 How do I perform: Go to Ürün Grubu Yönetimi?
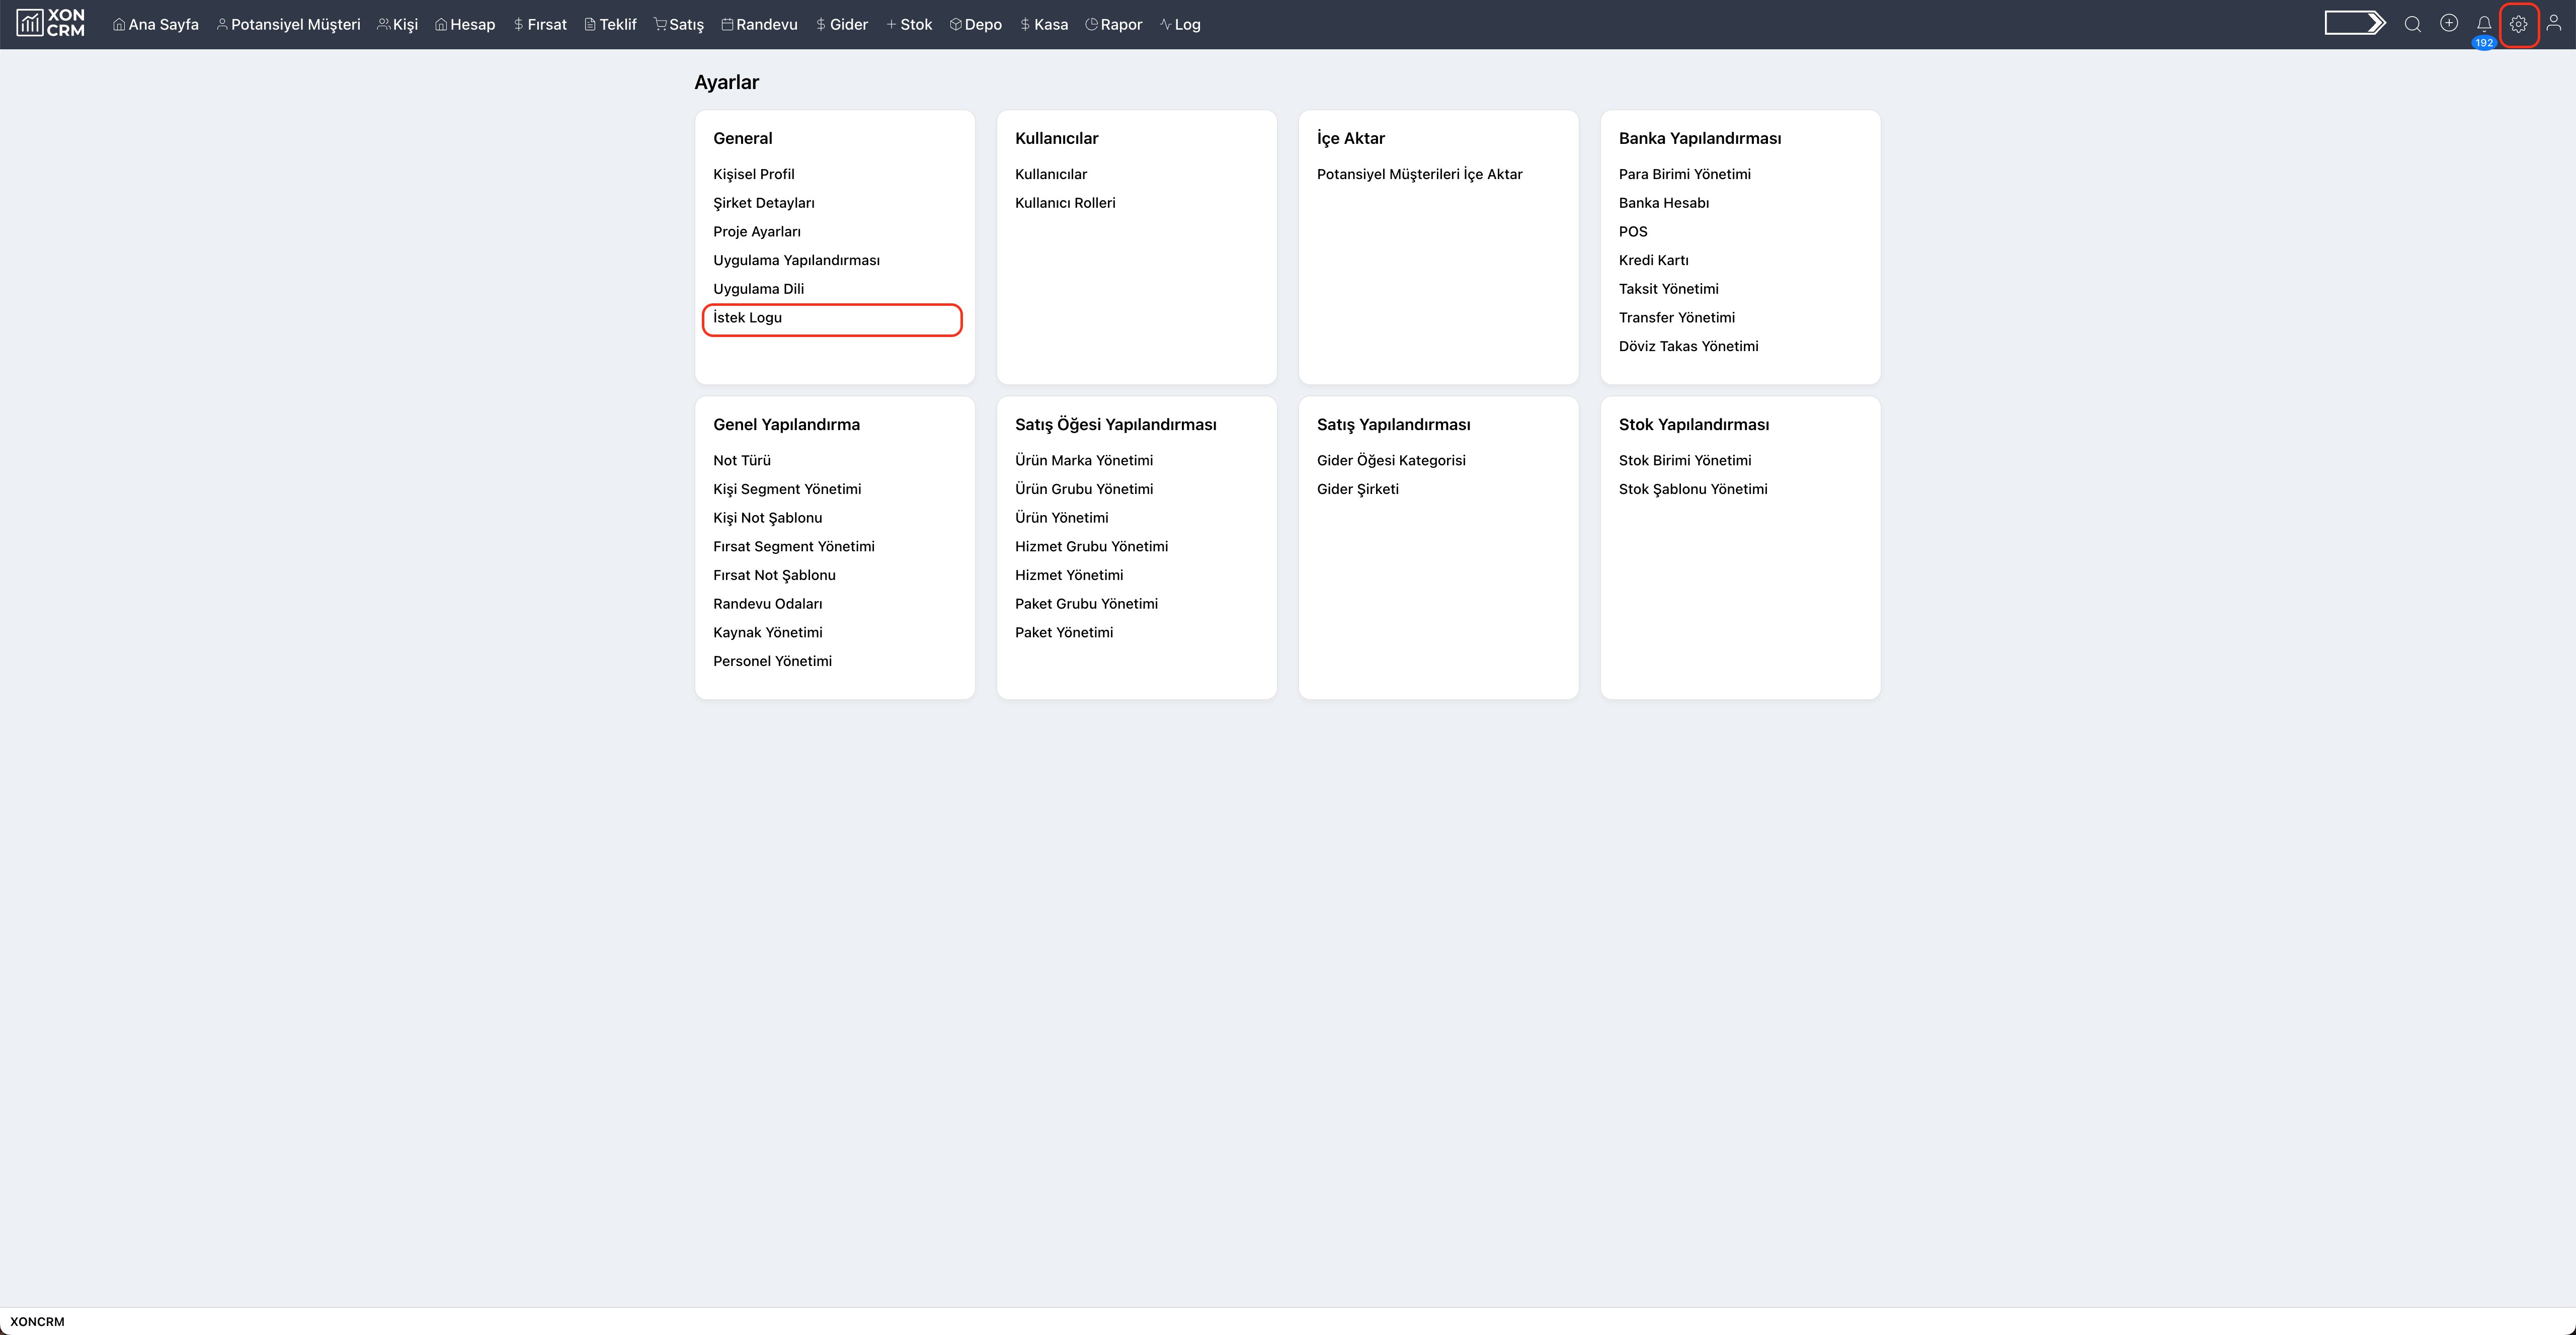point(1084,489)
